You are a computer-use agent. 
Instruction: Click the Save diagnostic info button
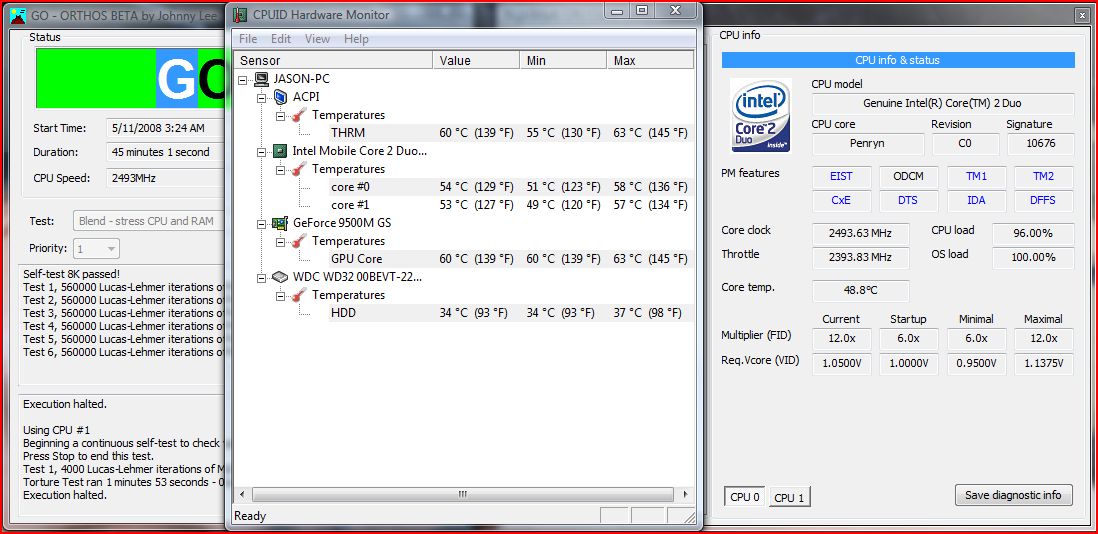pos(1013,495)
